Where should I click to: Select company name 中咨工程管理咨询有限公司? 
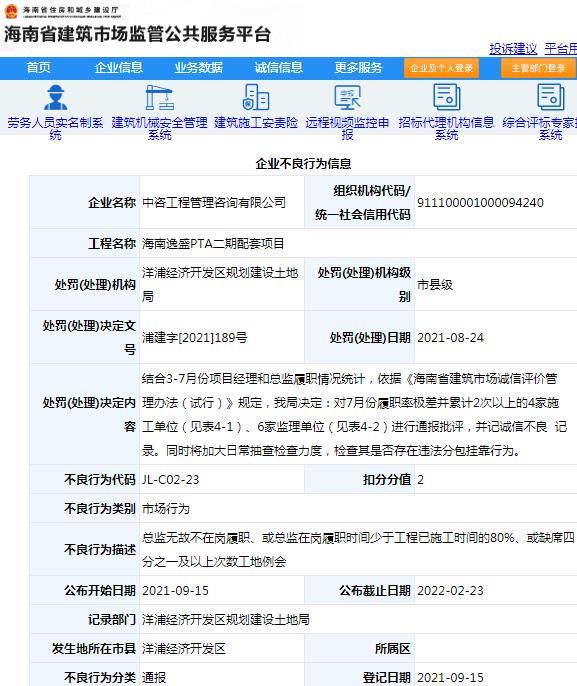coord(214,203)
